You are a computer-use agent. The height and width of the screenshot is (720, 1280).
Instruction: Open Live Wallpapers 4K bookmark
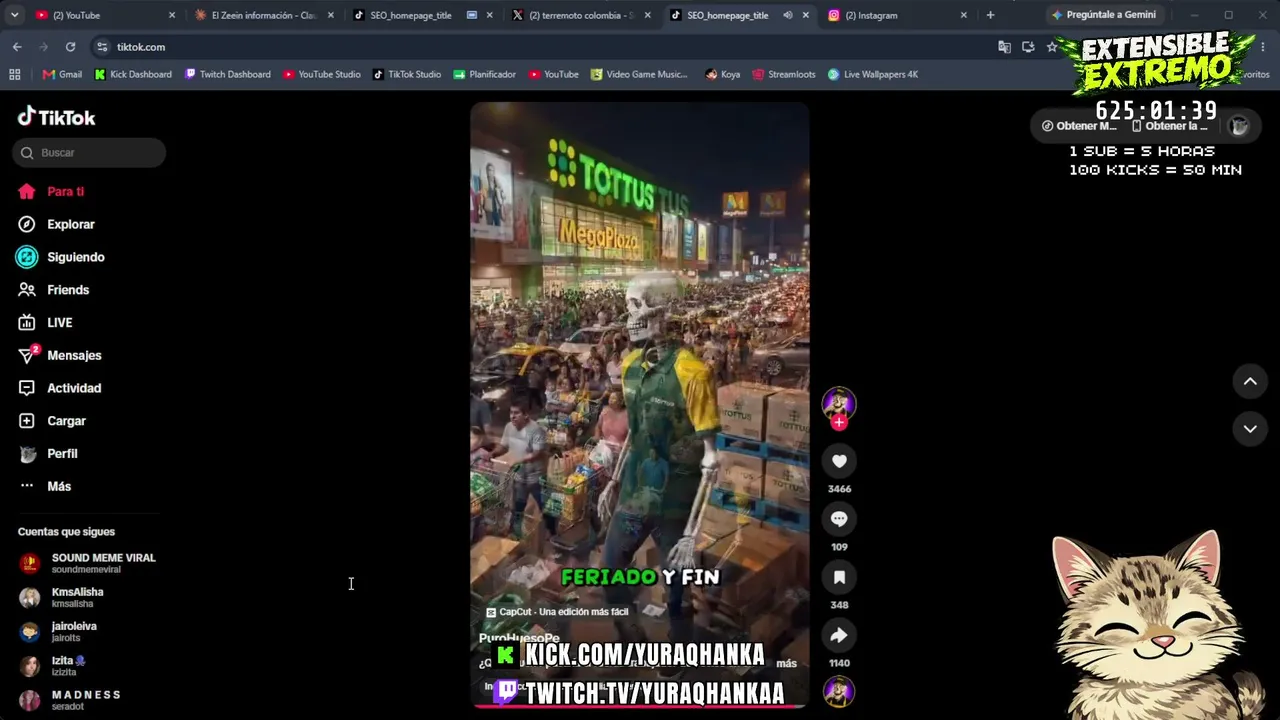873,74
